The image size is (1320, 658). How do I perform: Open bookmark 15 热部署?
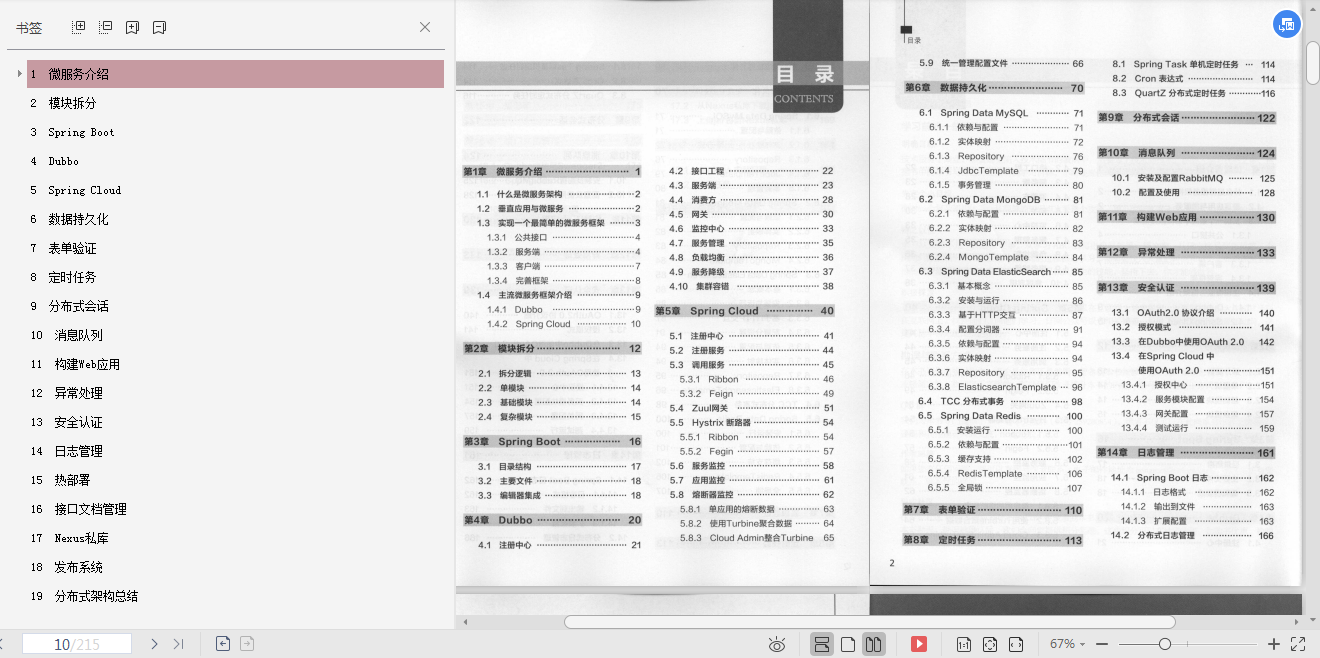pyautogui.click(x=235, y=480)
